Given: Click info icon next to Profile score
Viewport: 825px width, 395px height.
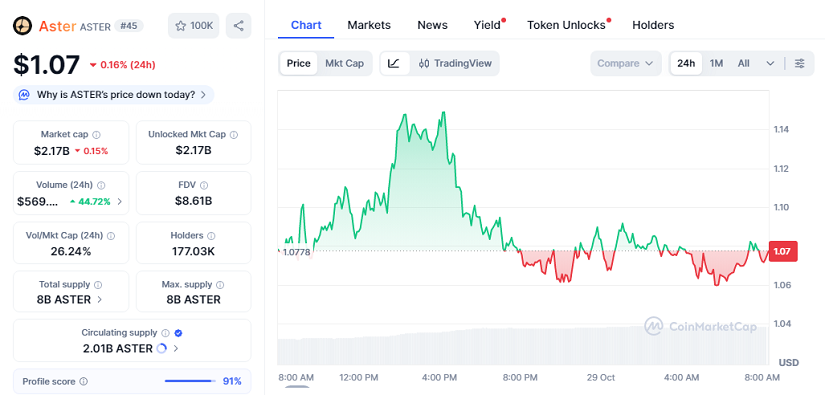Looking at the screenshot, I should coord(83,381).
